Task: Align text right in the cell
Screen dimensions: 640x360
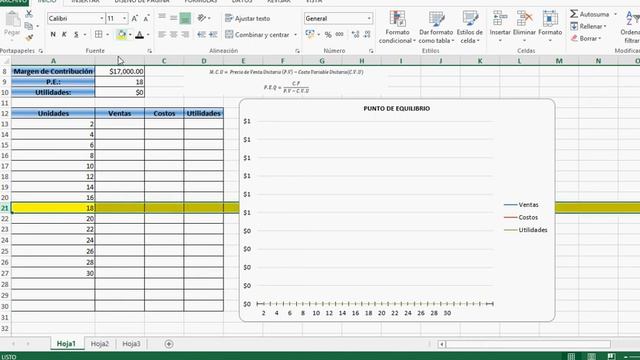Action: pyautogui.click(x=185, y=35)
